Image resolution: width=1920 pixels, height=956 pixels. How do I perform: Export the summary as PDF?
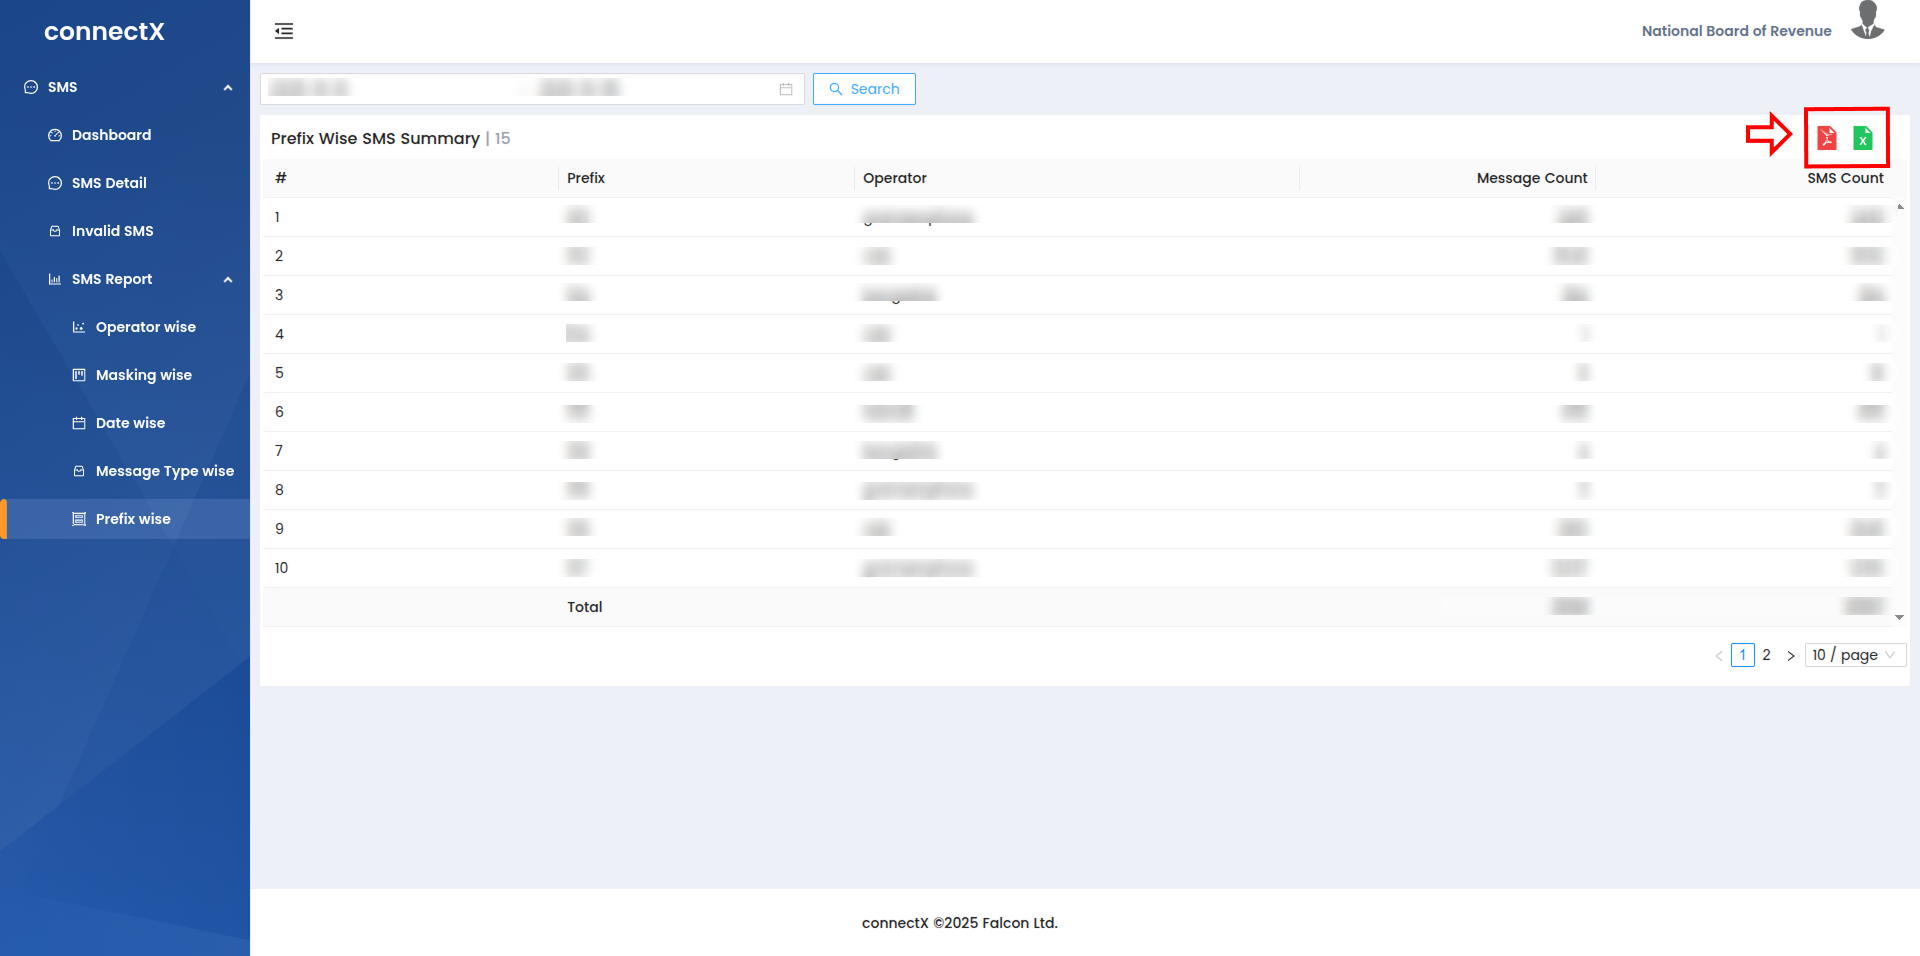[1827, 138]
